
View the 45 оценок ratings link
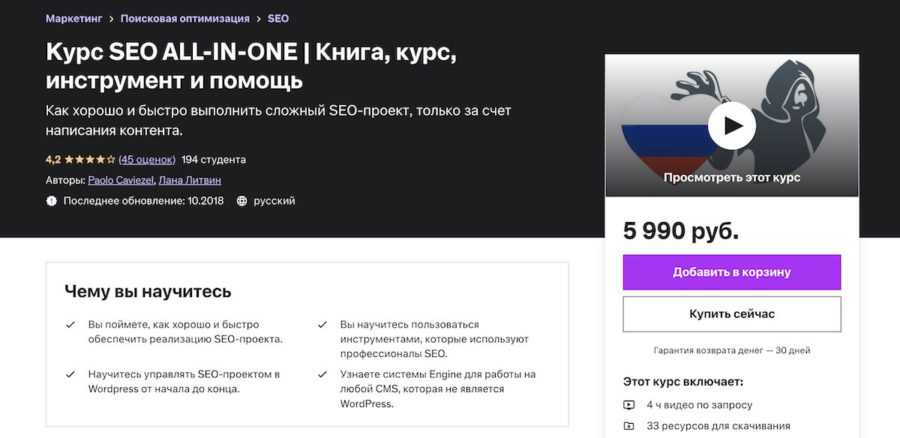(x=147, y=159)
